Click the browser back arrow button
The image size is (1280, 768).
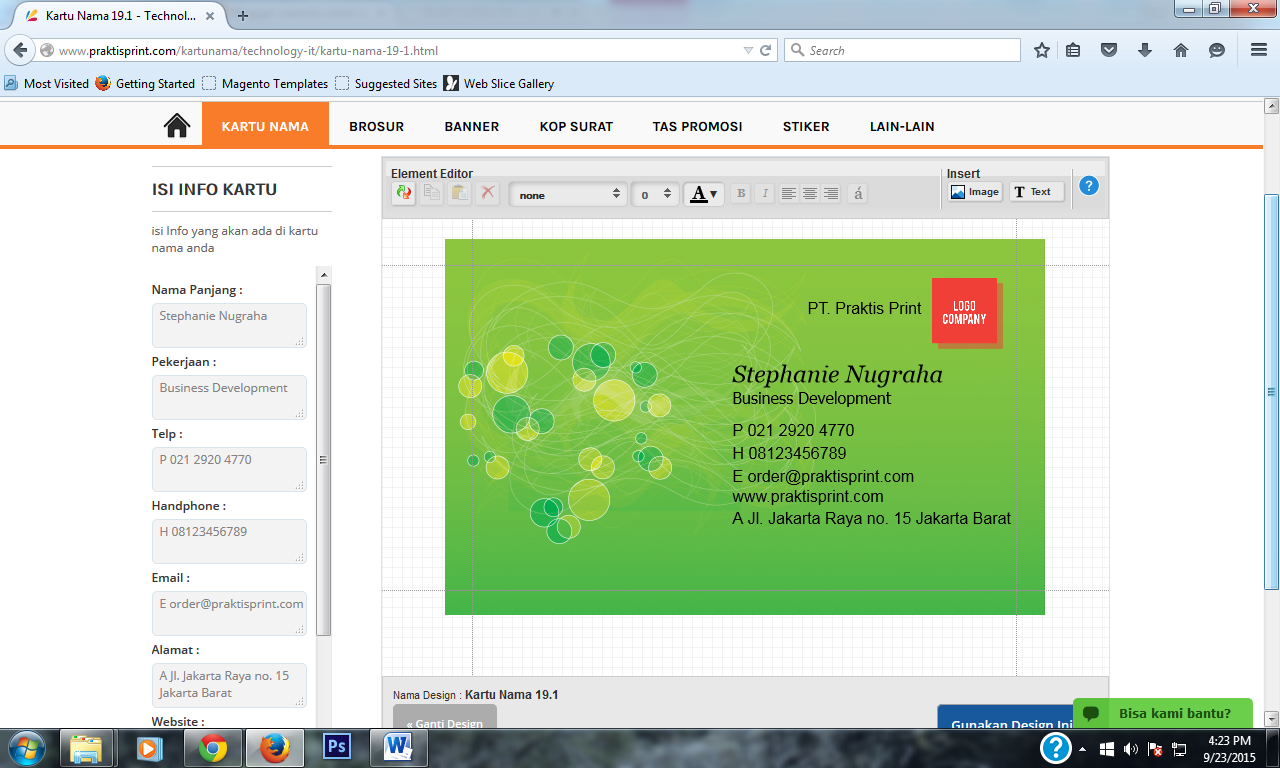coord(21,50)
